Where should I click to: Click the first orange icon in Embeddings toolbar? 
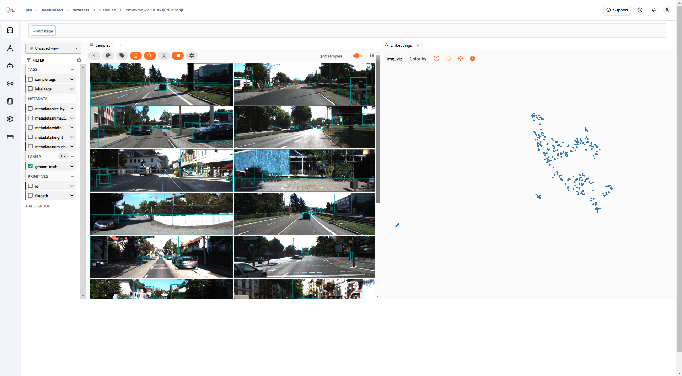click(437, 58)
